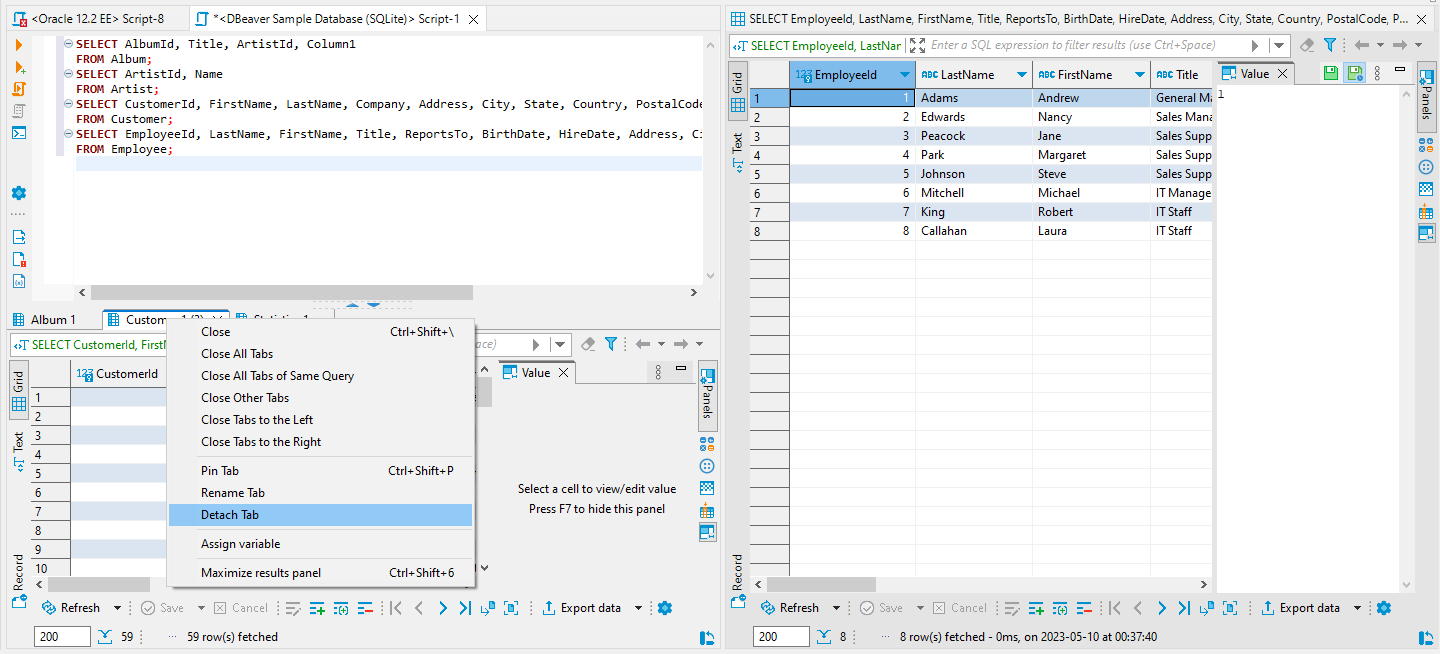
Task: Add new row in left results toolbar
Action: [x=317, y=608]
